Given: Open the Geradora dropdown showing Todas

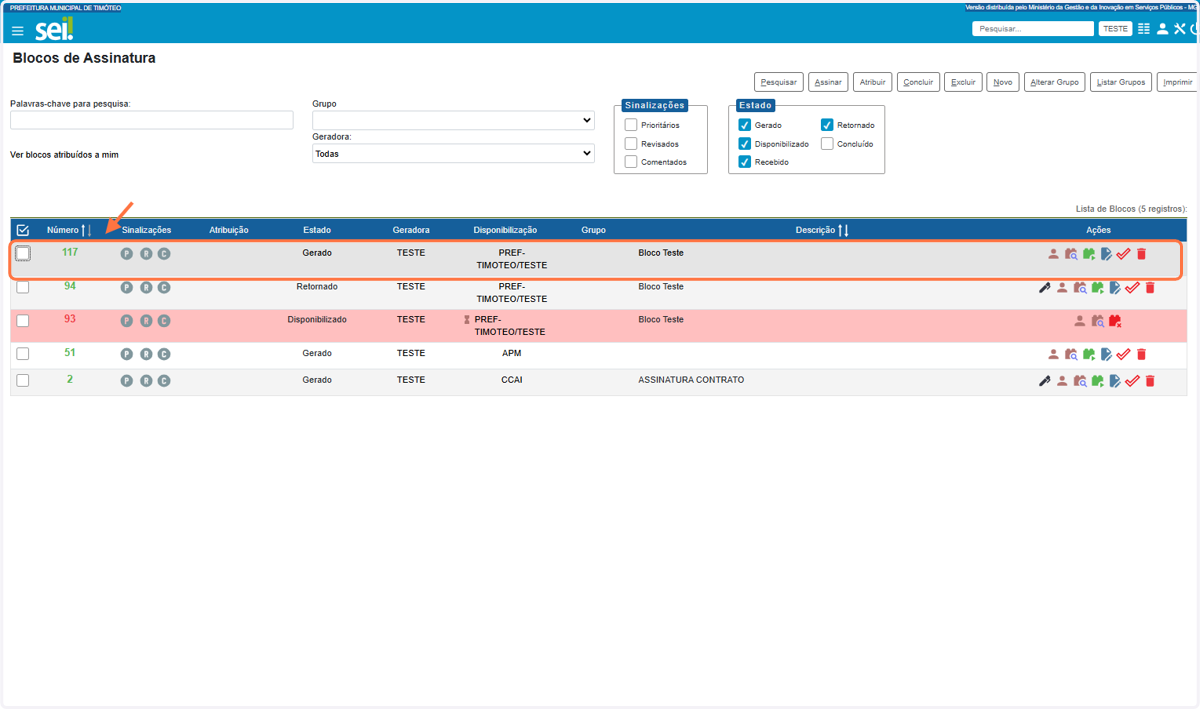Looking at the screenshot, I should tap(453, 154).
